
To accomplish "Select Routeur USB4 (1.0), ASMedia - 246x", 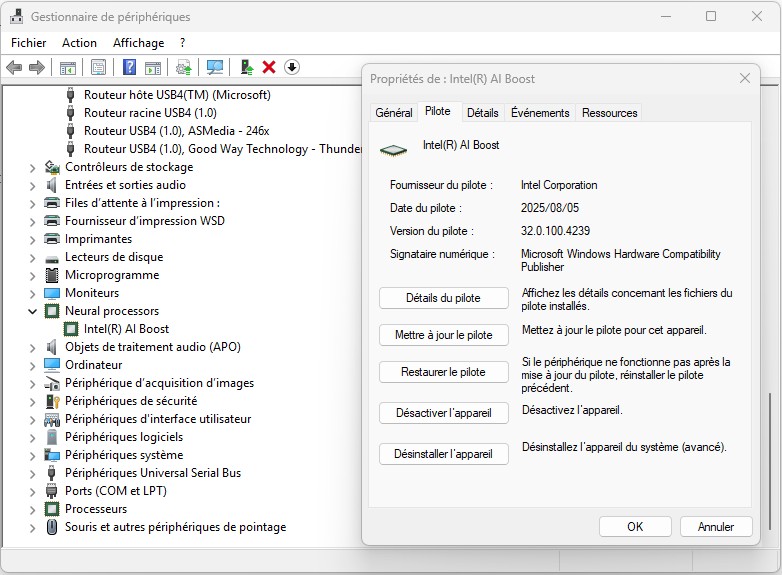I will 176,131.
